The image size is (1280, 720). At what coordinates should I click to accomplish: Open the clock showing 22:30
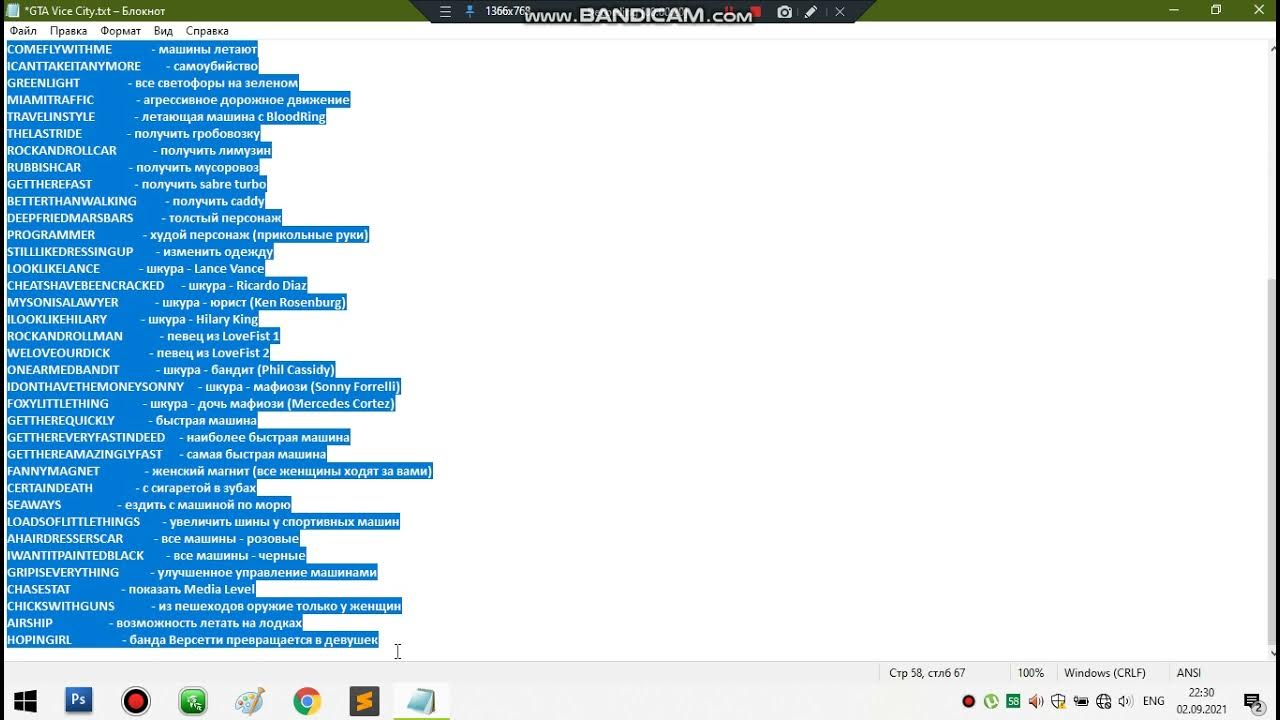click(x=1202, y=701)
